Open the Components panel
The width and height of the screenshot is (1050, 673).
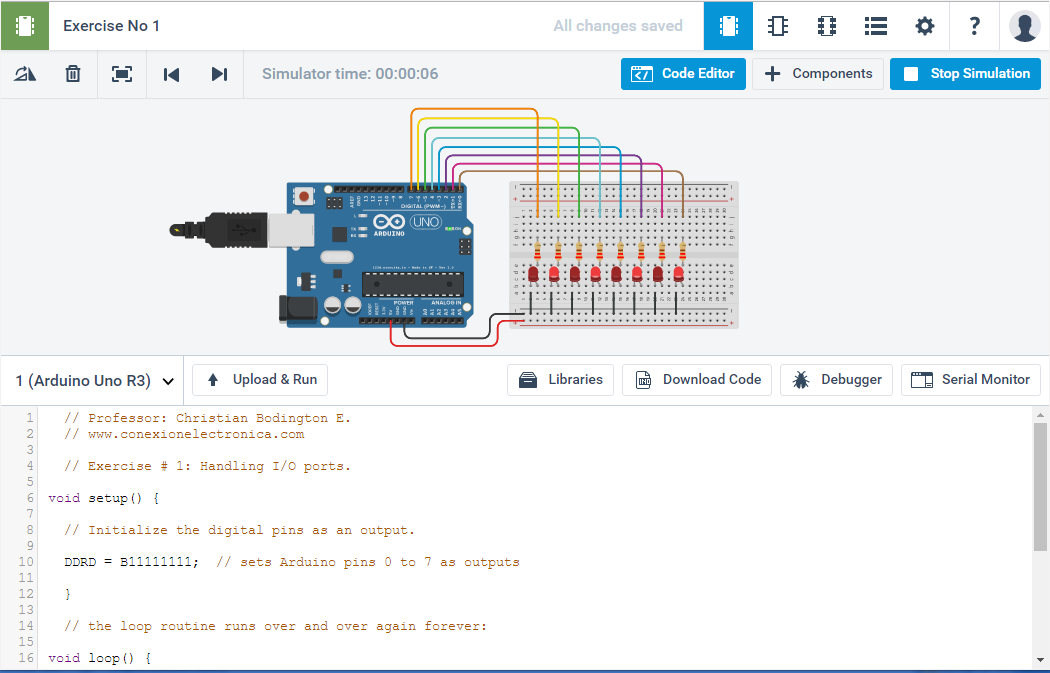pos(818,74)
